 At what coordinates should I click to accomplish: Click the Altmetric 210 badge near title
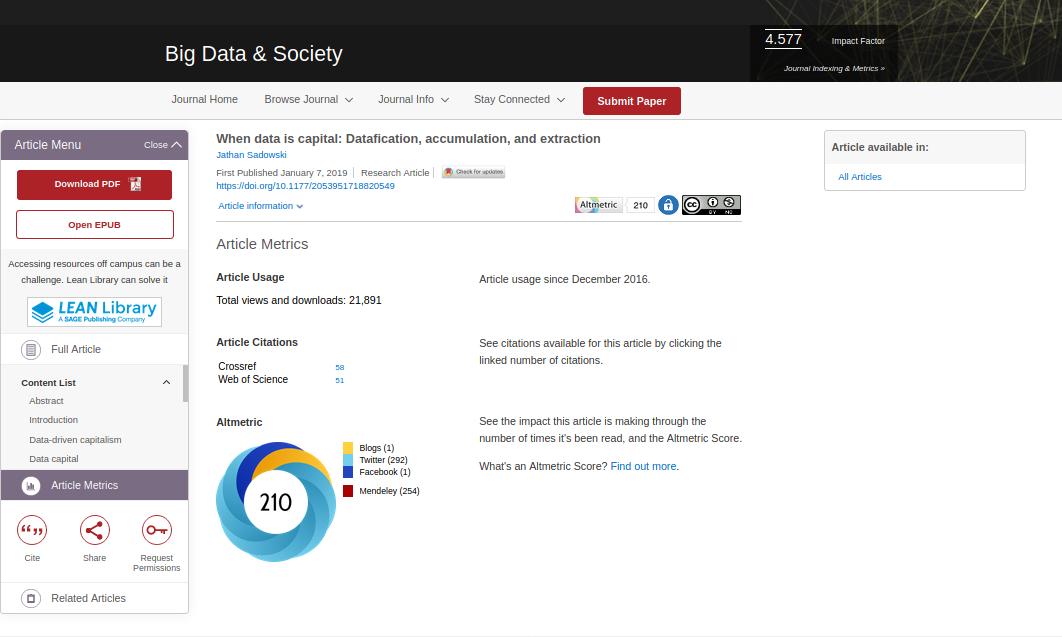(x=614, y=205)
